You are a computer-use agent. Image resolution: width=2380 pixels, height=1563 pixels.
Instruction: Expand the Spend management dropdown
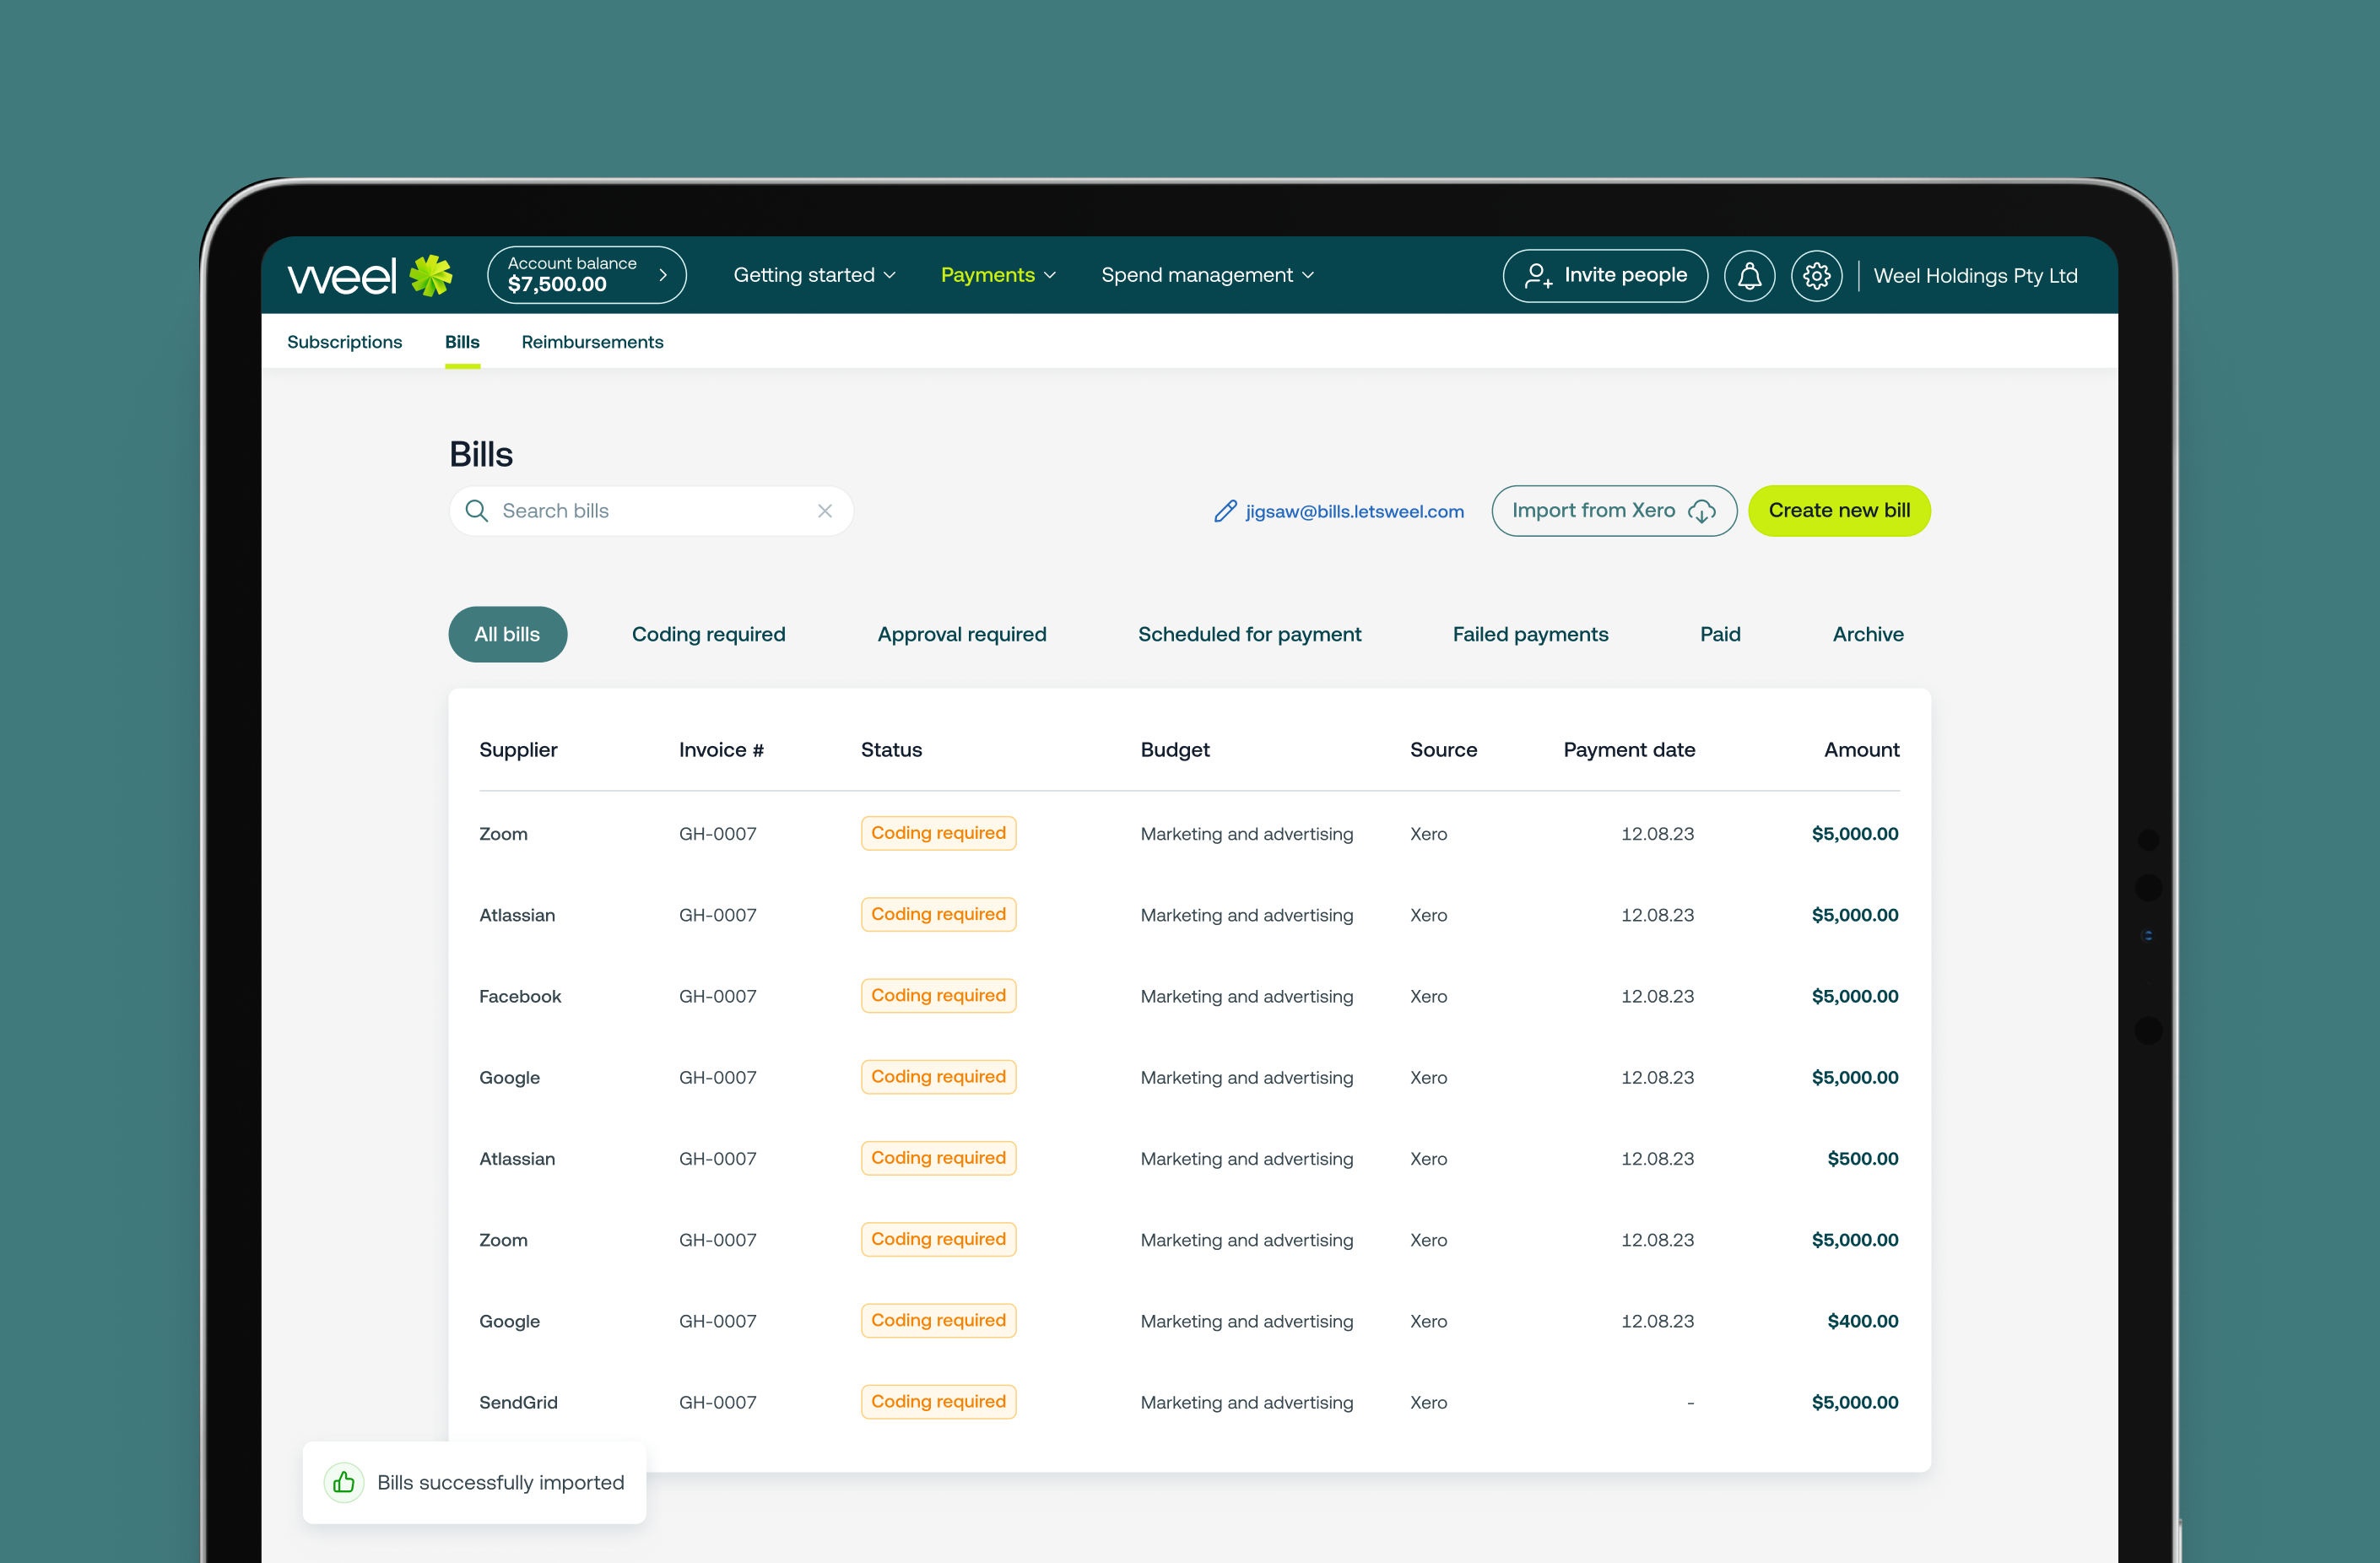click(1210, 274)
